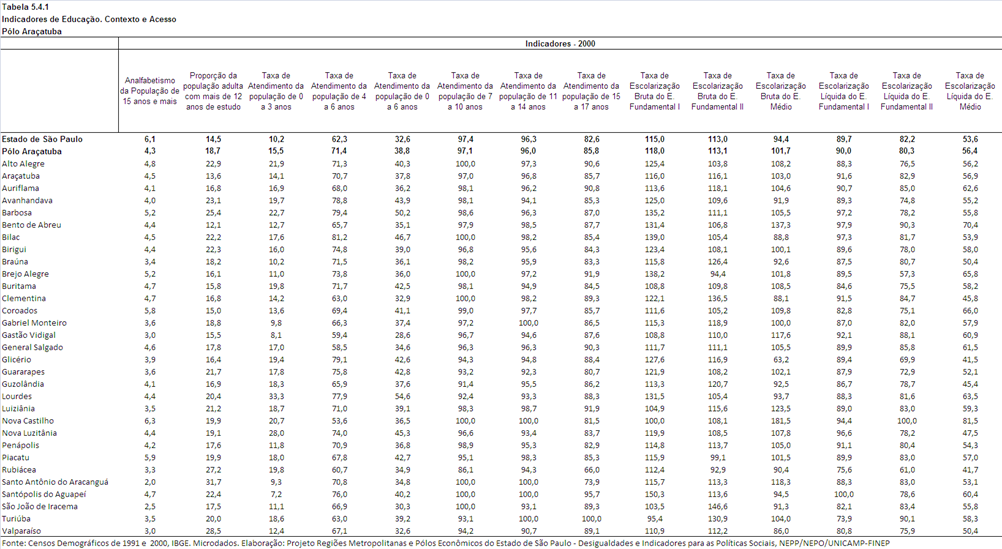This screenshot has width=1002, height=549.
Task: Click São João de Iracema's value 146,6
Action: [718, 507]
